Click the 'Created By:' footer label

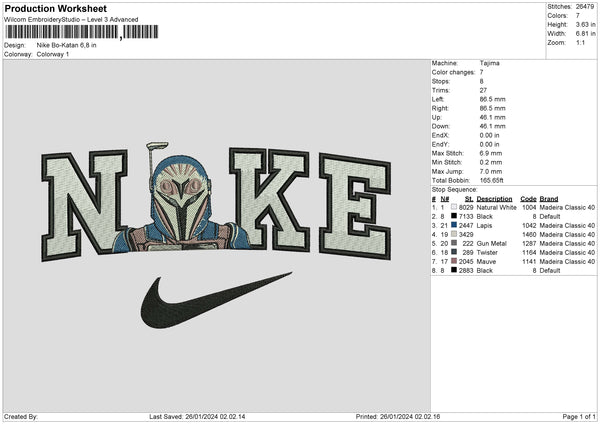click(21, 417)
